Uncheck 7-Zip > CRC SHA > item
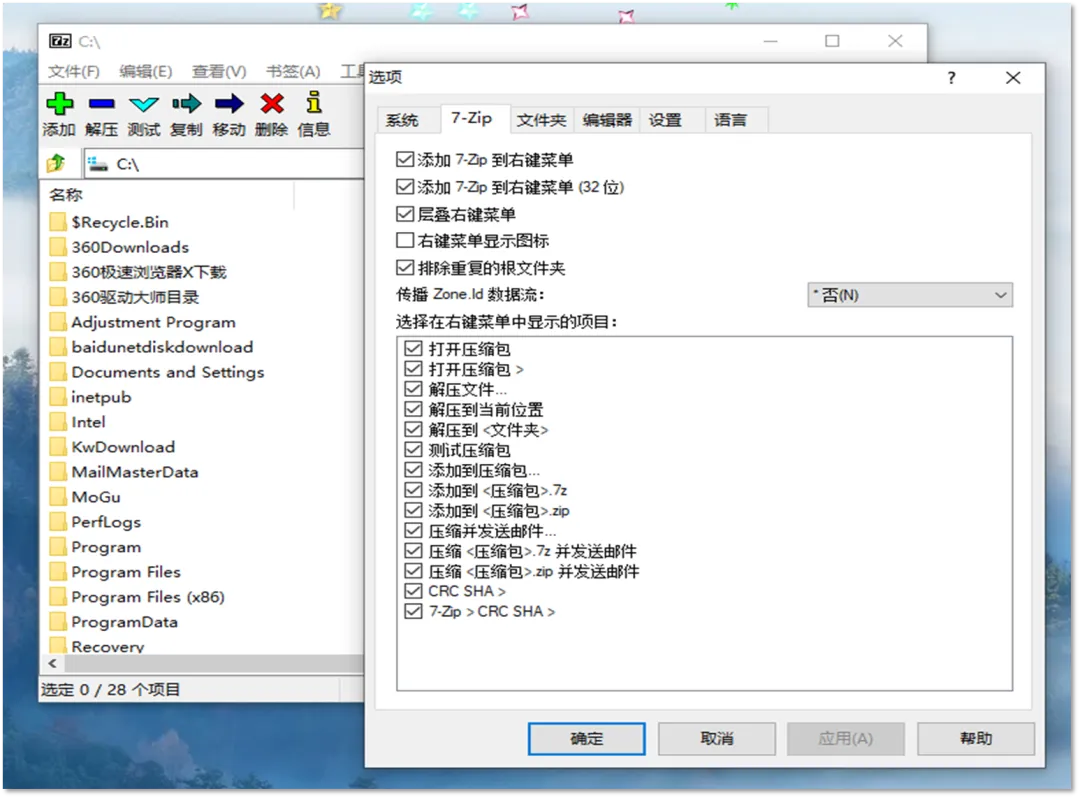The height and width of the screenshot is (798, 1080). coord(413,611)
